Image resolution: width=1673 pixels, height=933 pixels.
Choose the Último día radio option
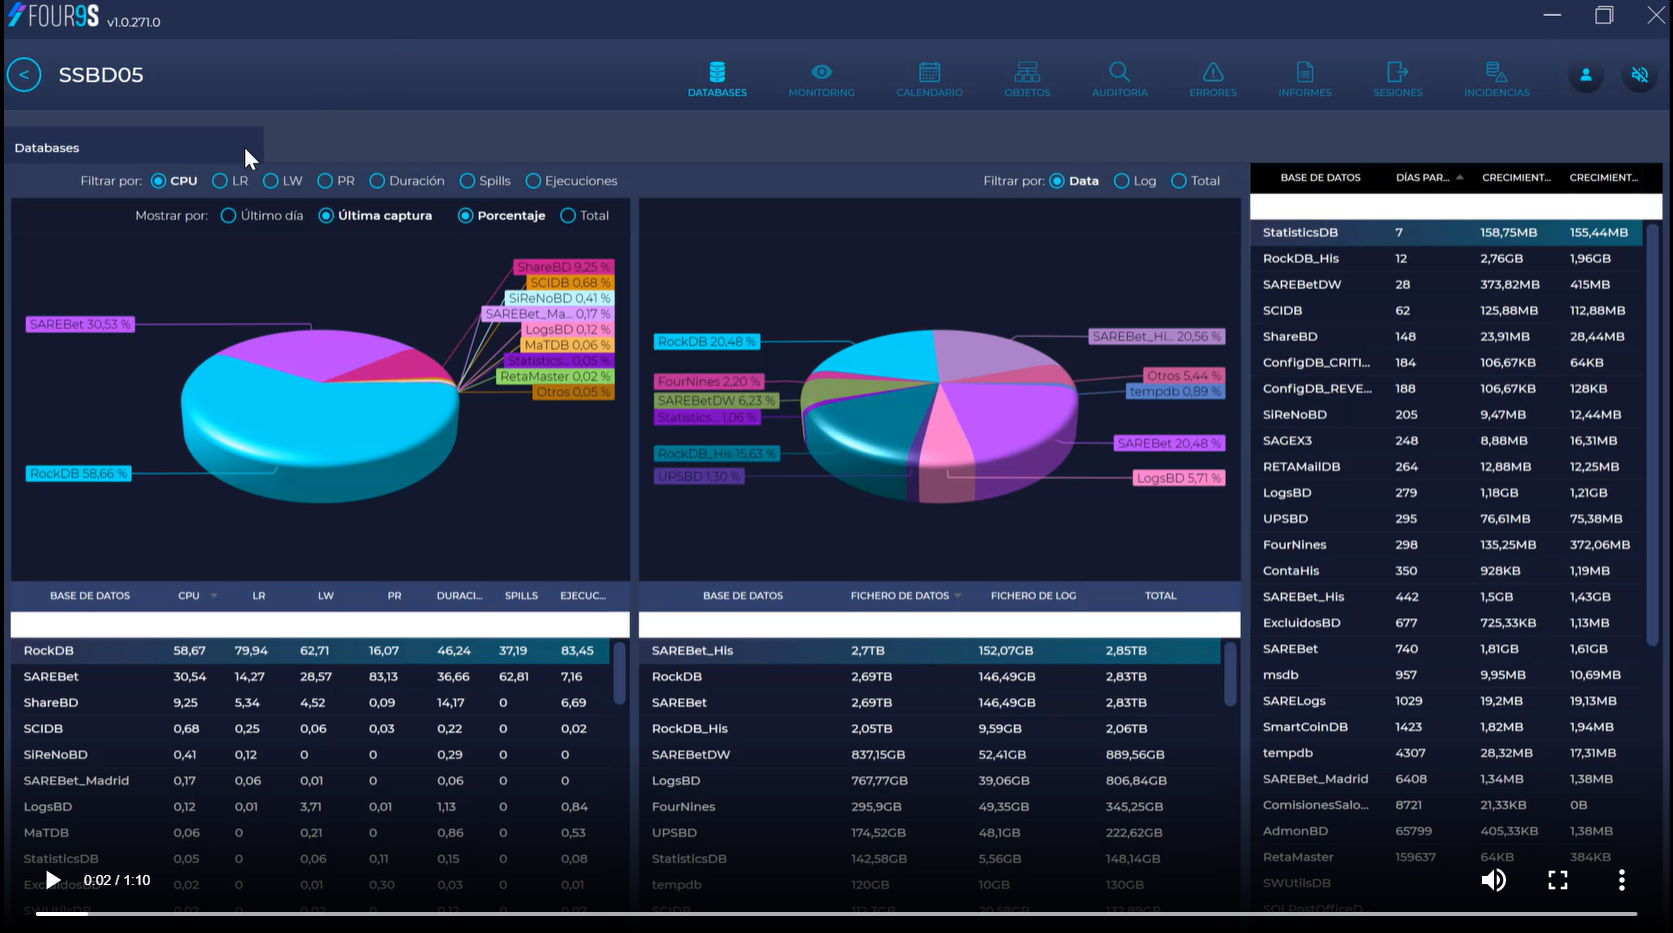point(229,216)
